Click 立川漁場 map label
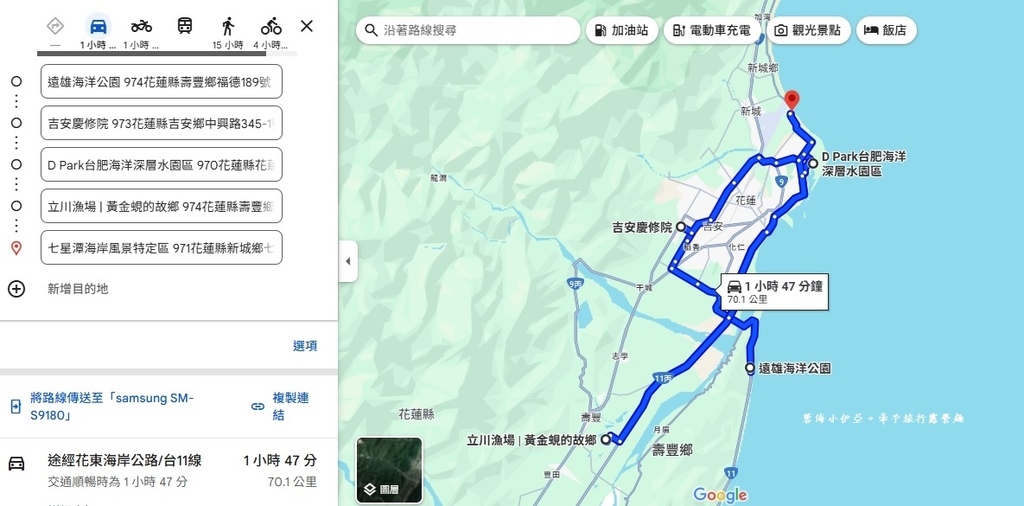Screen dimensions: 1024x506 point(532,440)
